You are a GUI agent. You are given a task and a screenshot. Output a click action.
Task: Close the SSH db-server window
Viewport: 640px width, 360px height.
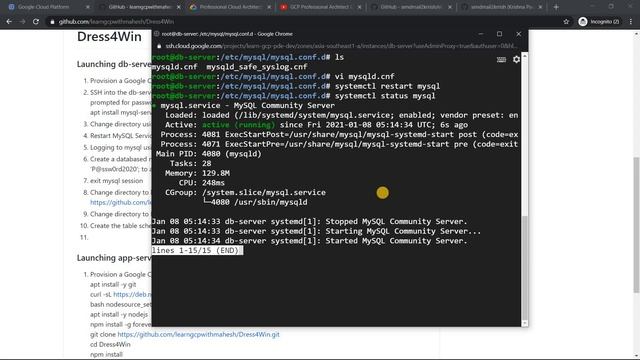coord(518,34)
